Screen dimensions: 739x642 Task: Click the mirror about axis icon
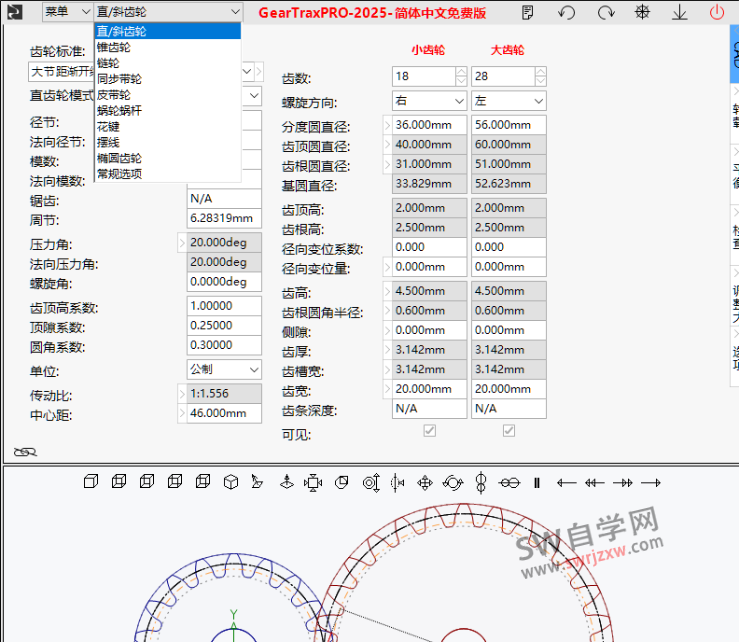coord(397,482)
